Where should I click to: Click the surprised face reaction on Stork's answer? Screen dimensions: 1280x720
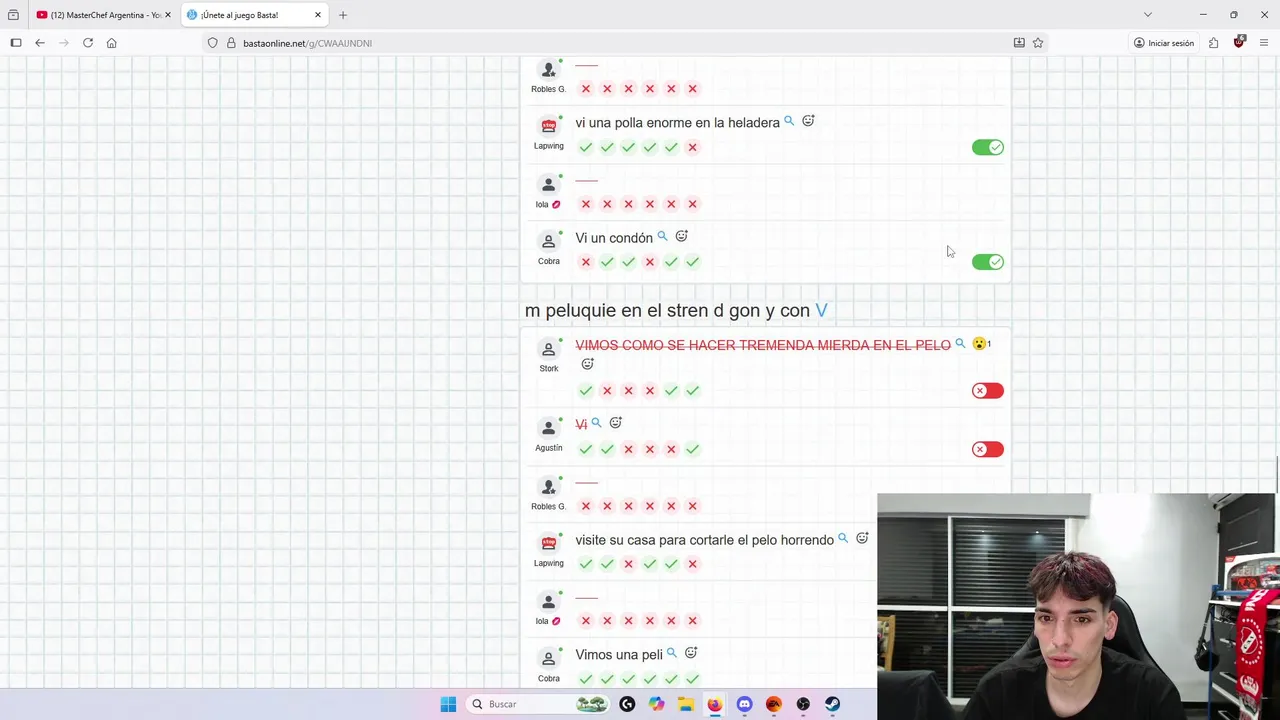tap(981, 344)
